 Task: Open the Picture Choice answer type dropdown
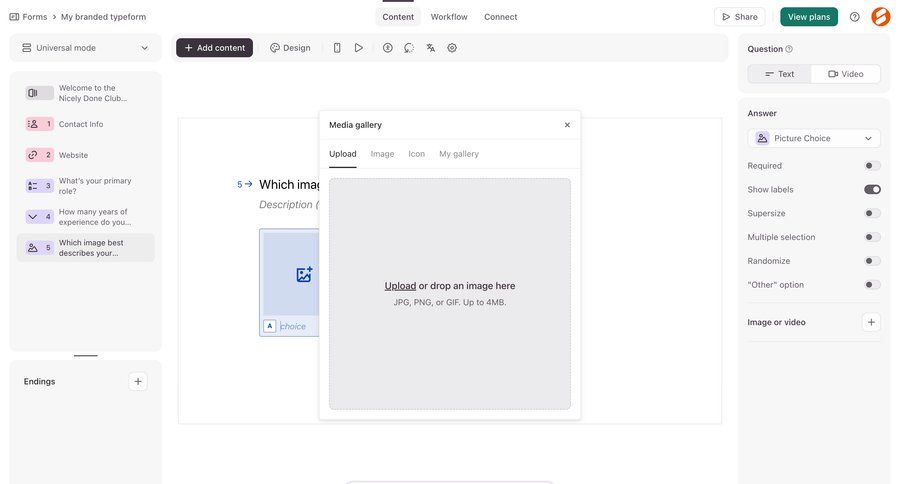point(814,138)
